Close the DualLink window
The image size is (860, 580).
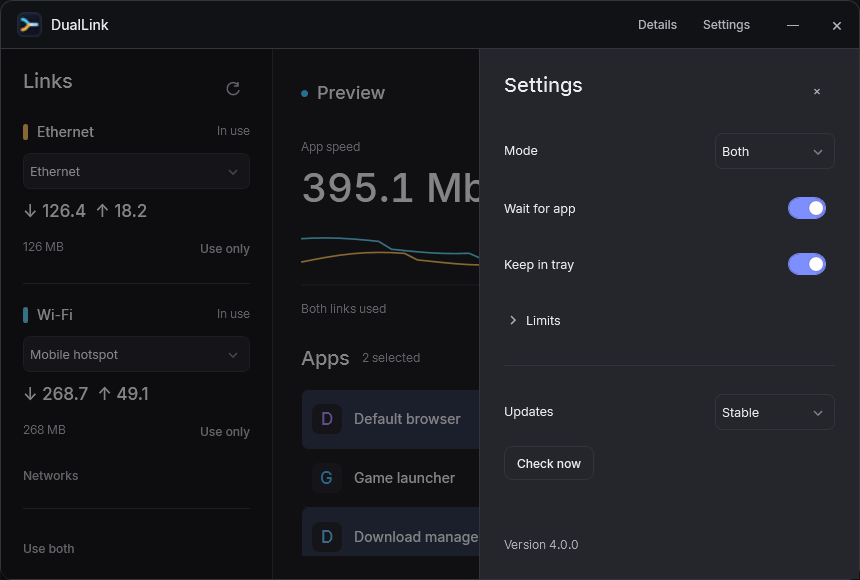836,25
